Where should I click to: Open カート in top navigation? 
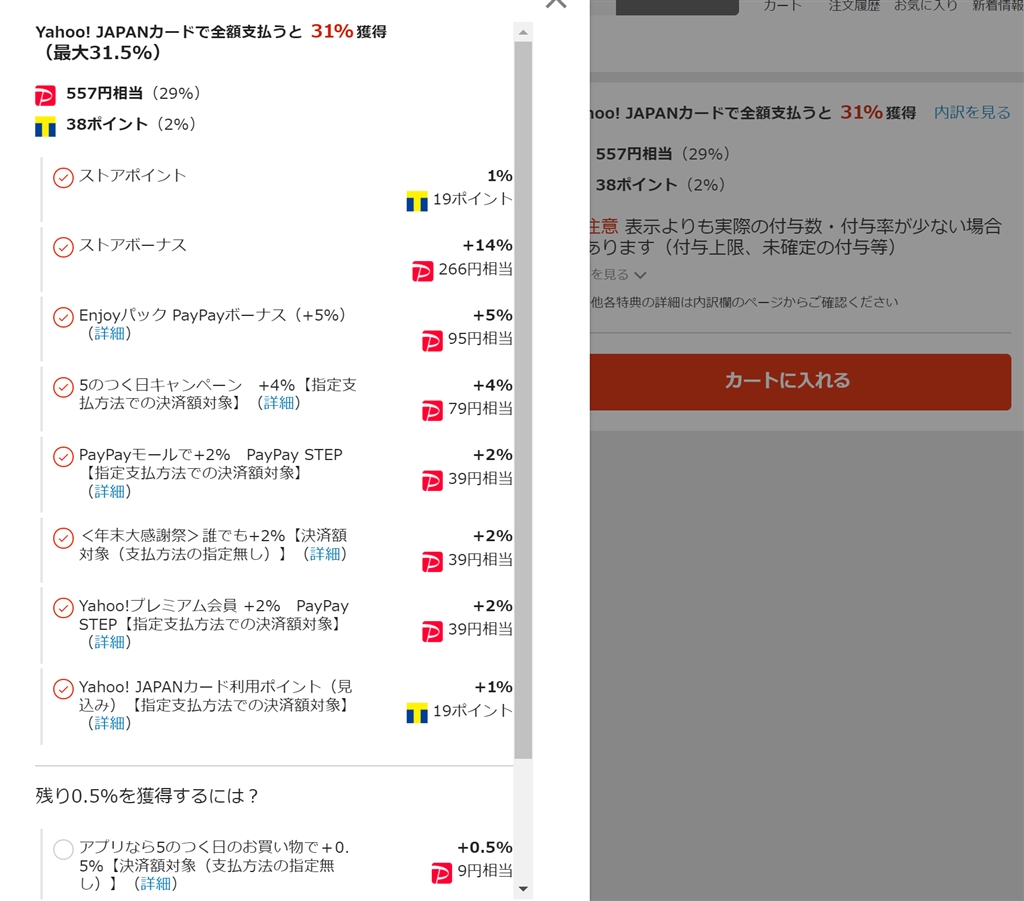click(x=782, y=6)
